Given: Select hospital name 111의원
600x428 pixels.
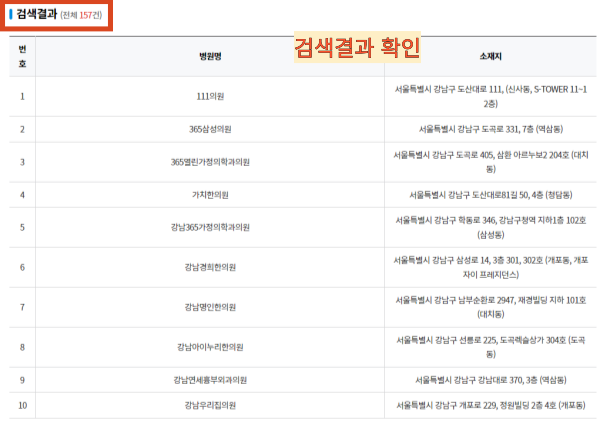Looking at the screenshot, I should [x=210, y=96].
